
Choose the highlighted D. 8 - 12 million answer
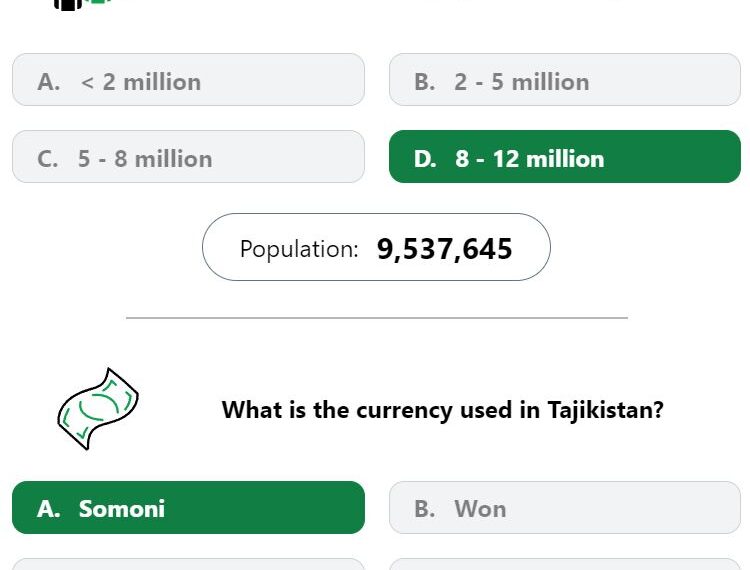coord(565,156)
